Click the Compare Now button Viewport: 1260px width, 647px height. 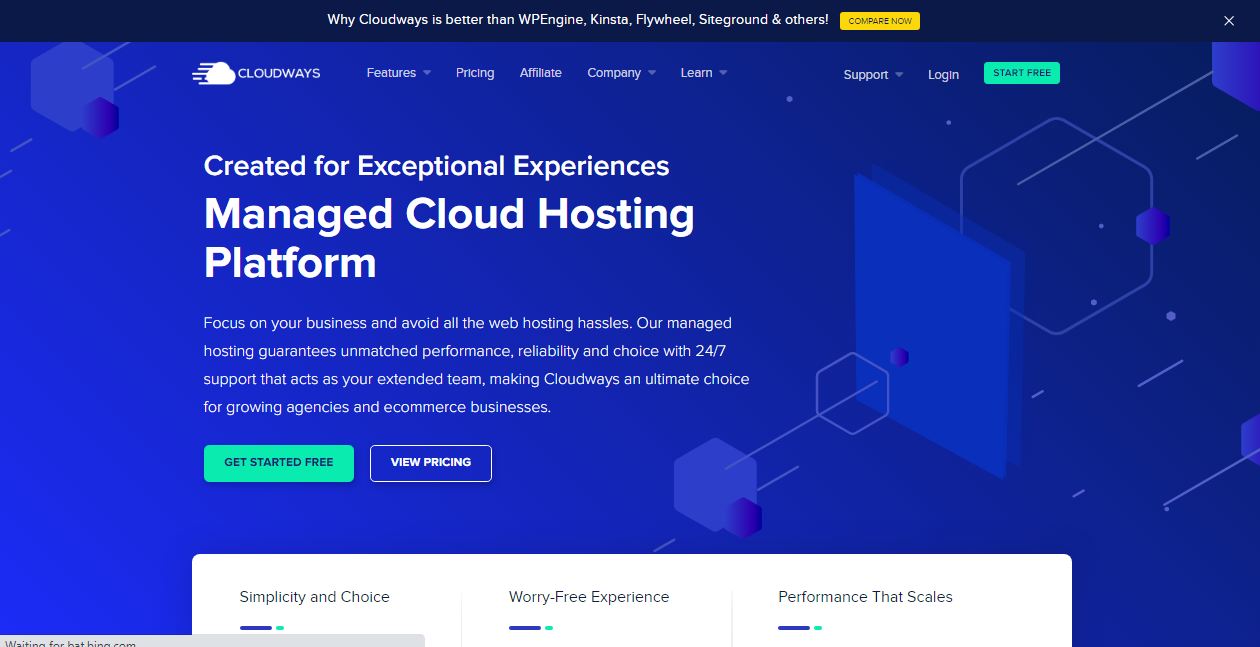[x=879, y=20]
